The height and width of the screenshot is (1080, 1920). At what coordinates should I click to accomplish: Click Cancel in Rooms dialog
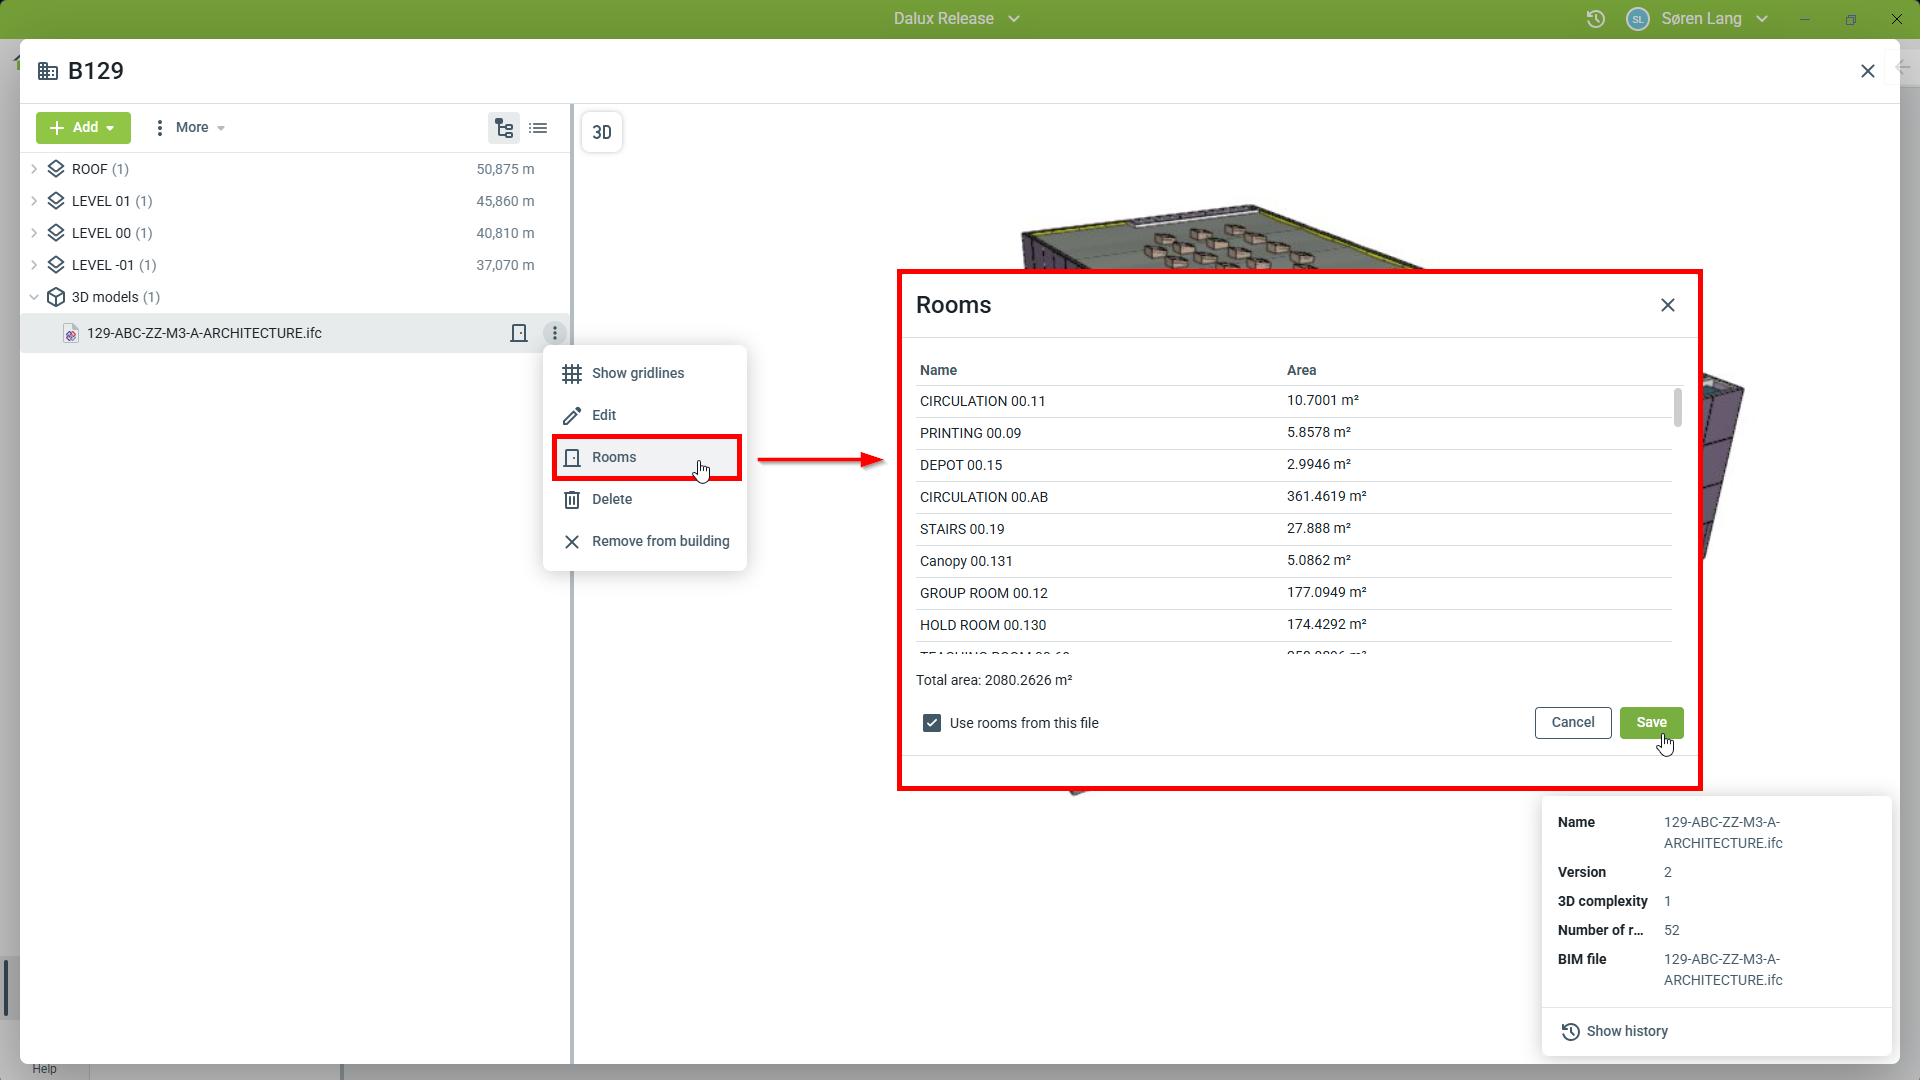tap(1572, 722)
